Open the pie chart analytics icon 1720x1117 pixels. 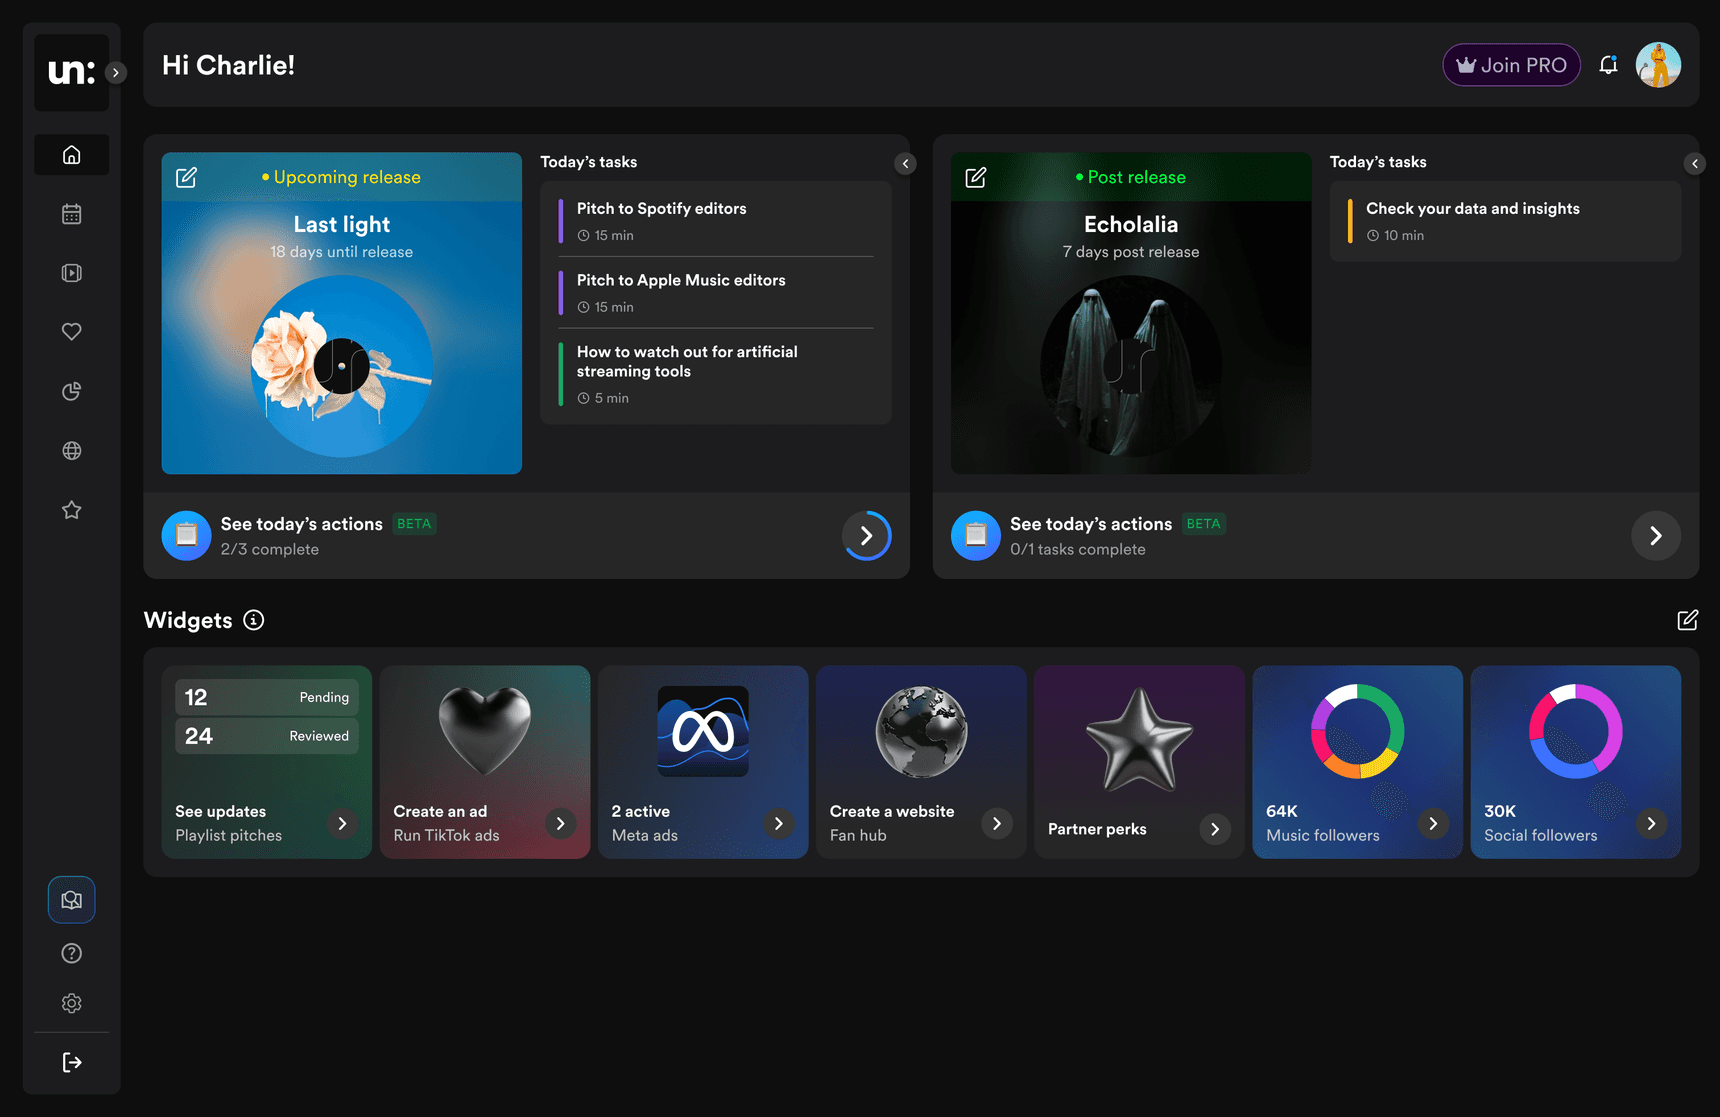pos(71,391)
